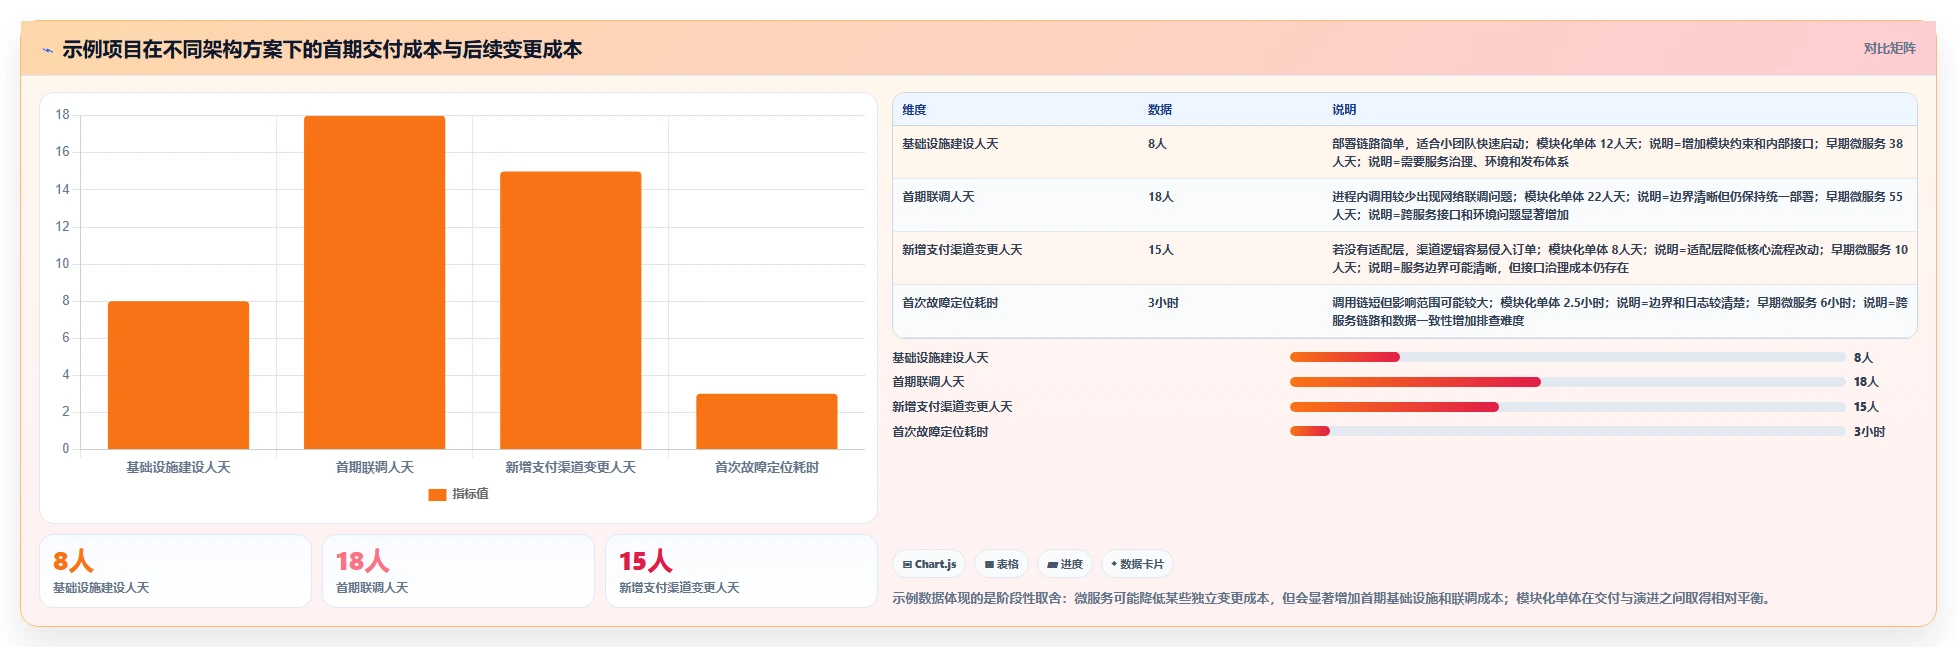Image resolution: width=1957 pixels, height=647 pixels.
Task: Click the 维度 table column header
Action: pyautogui.click(x=914, y=110)
